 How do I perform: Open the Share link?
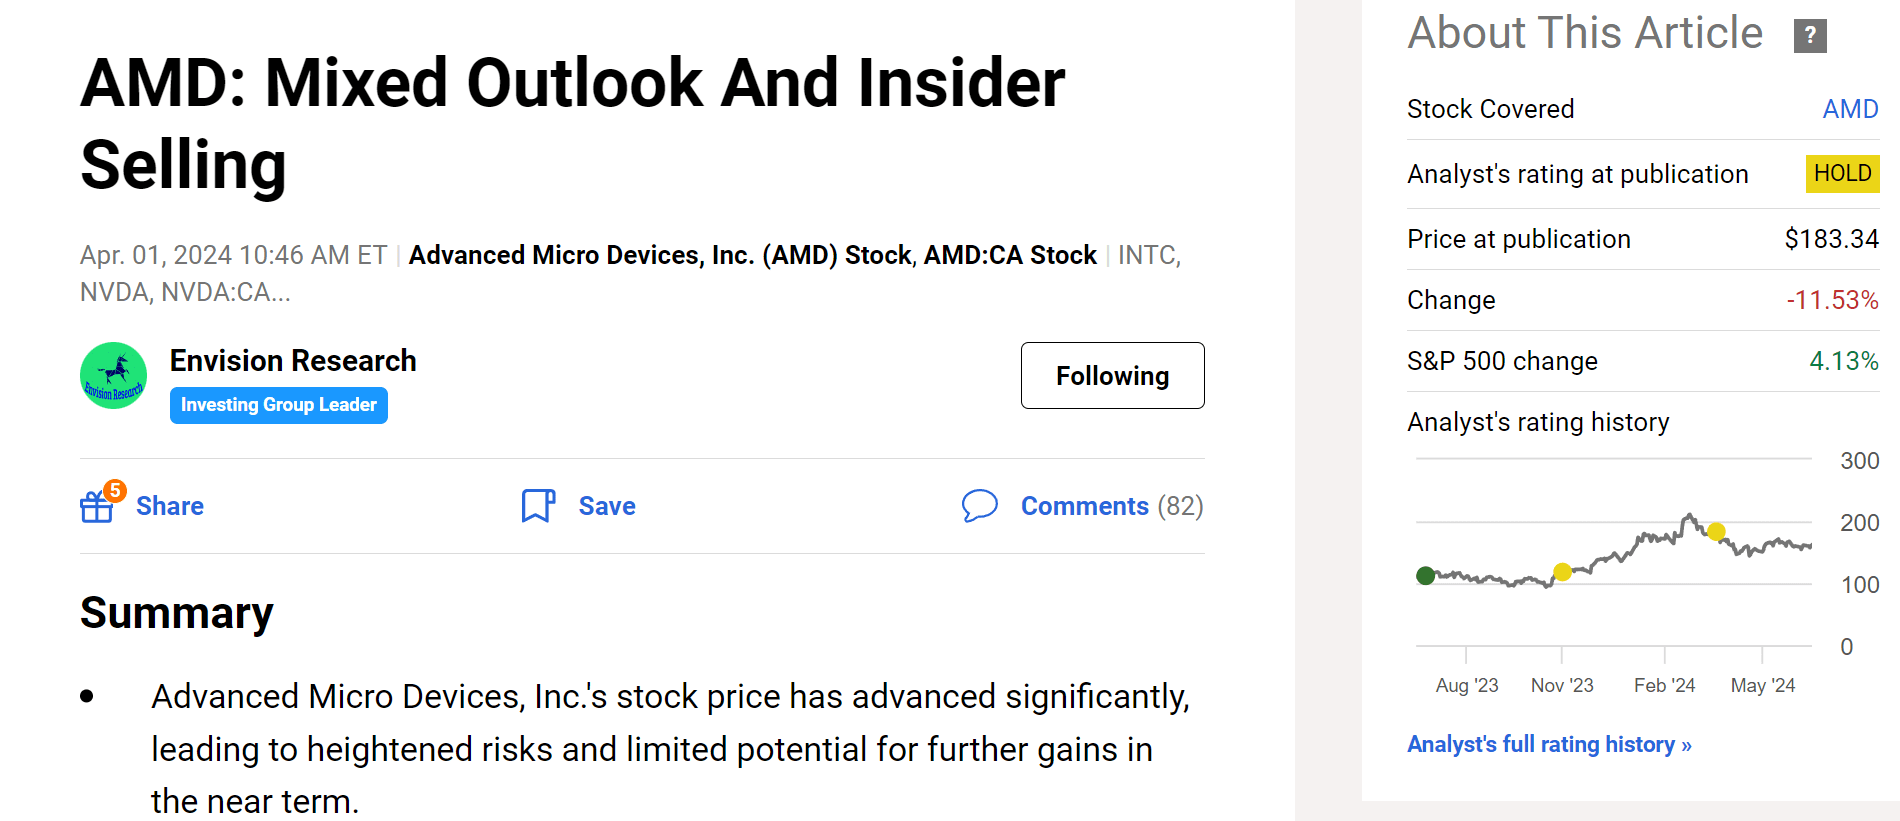pyautogui.click(x=170, y=506)
